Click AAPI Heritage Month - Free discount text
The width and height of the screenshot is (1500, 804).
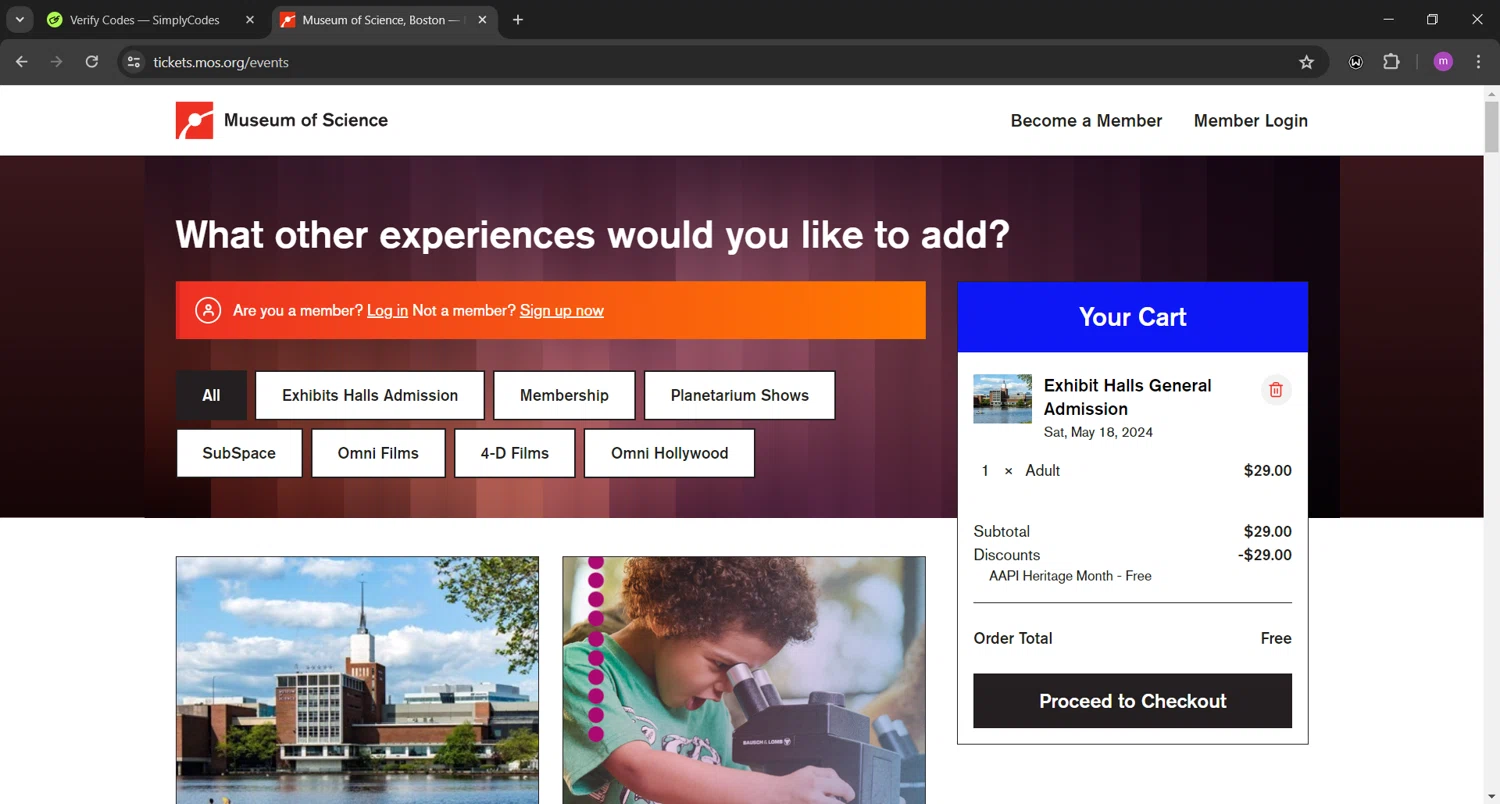click(x=1070, y=576)
